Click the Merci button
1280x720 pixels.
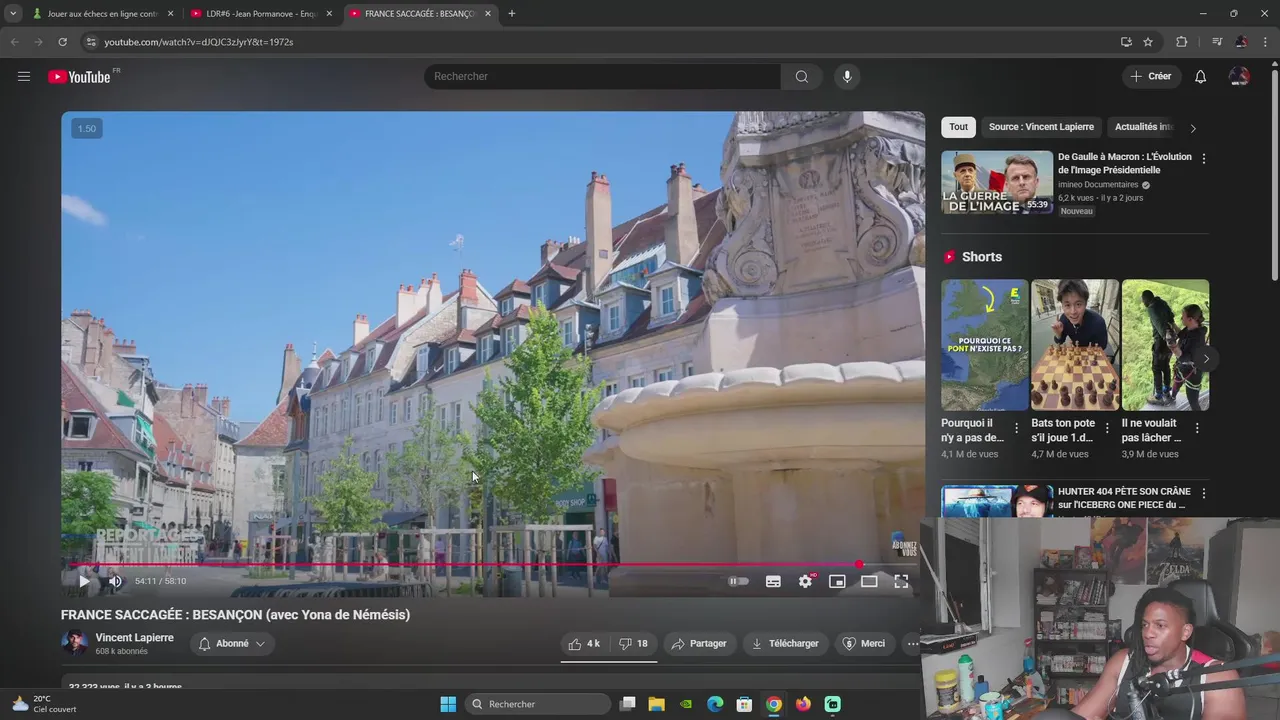coord(864,643)
